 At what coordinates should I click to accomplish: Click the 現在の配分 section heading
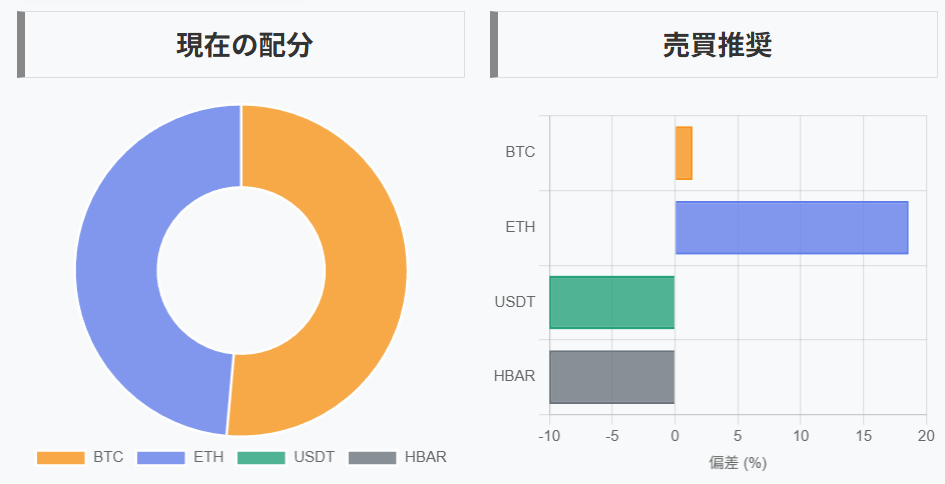(244, 45)
